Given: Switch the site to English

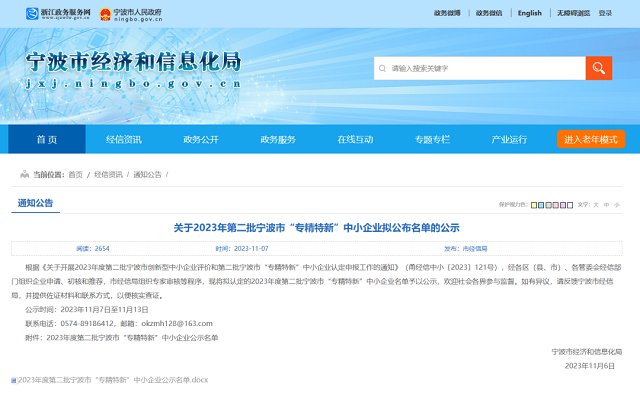Looking at the screenshot, I should (530, 13).
